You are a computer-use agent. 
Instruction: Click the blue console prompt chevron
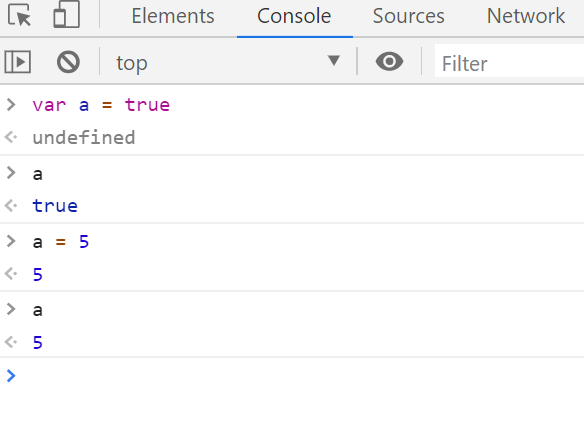point(11,376)
